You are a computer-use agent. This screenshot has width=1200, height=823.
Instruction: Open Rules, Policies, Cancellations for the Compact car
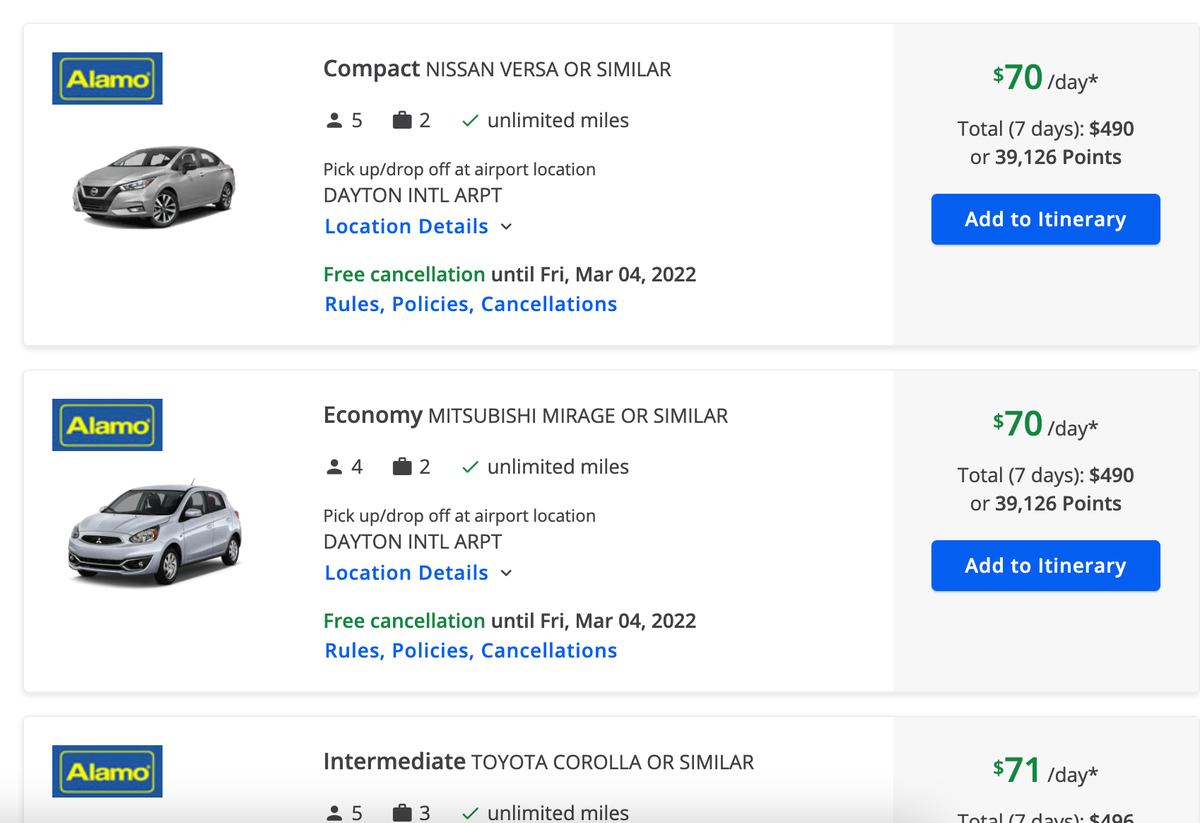(x=470, y=303)
